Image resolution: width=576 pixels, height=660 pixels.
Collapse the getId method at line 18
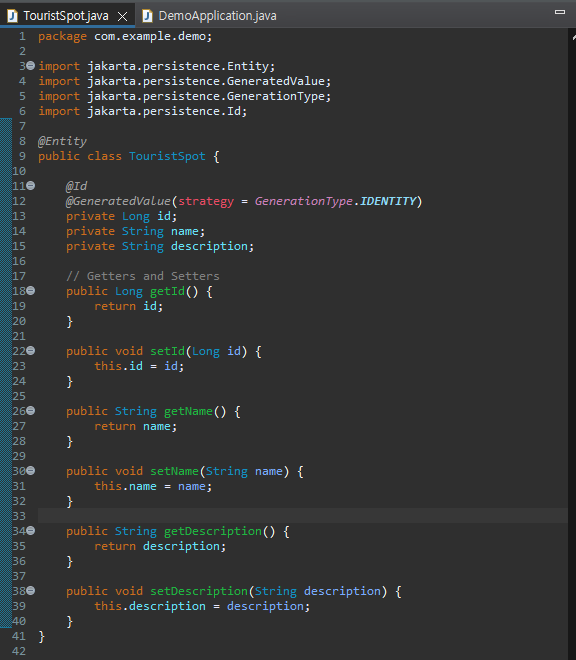click(x=30, y=291)
